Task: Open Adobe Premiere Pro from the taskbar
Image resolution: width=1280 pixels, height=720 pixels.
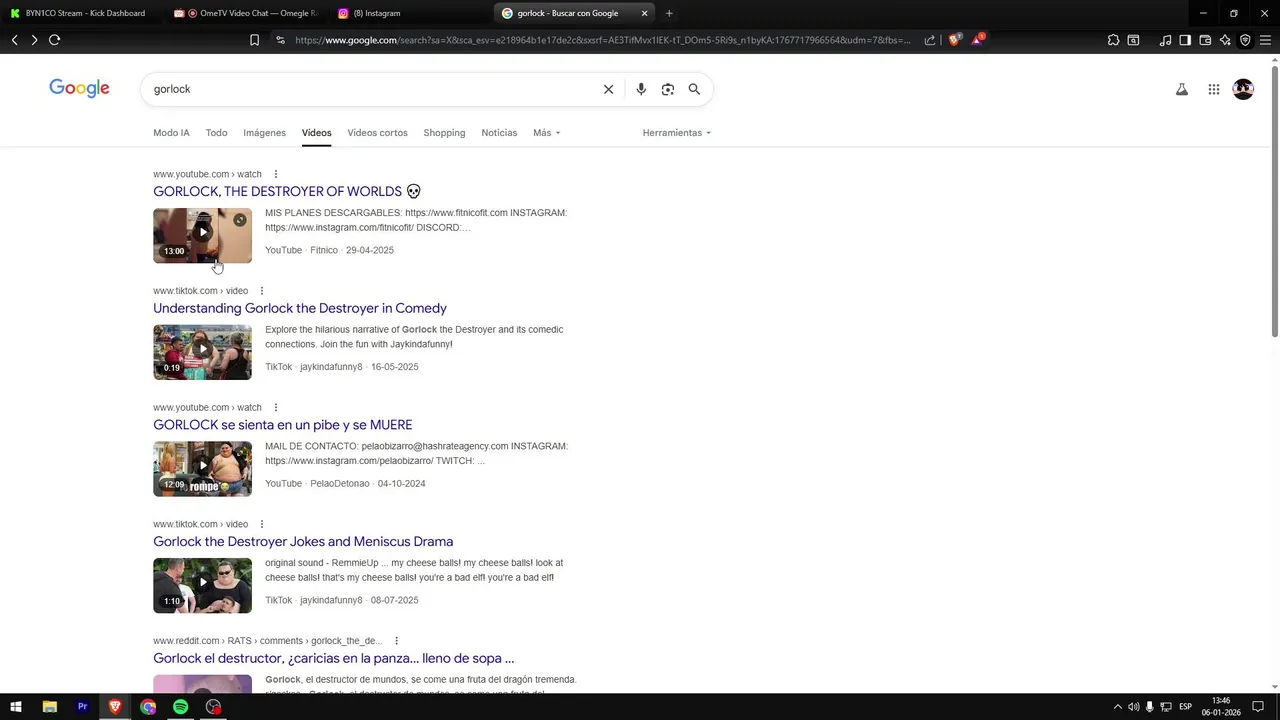Action: 82,707
